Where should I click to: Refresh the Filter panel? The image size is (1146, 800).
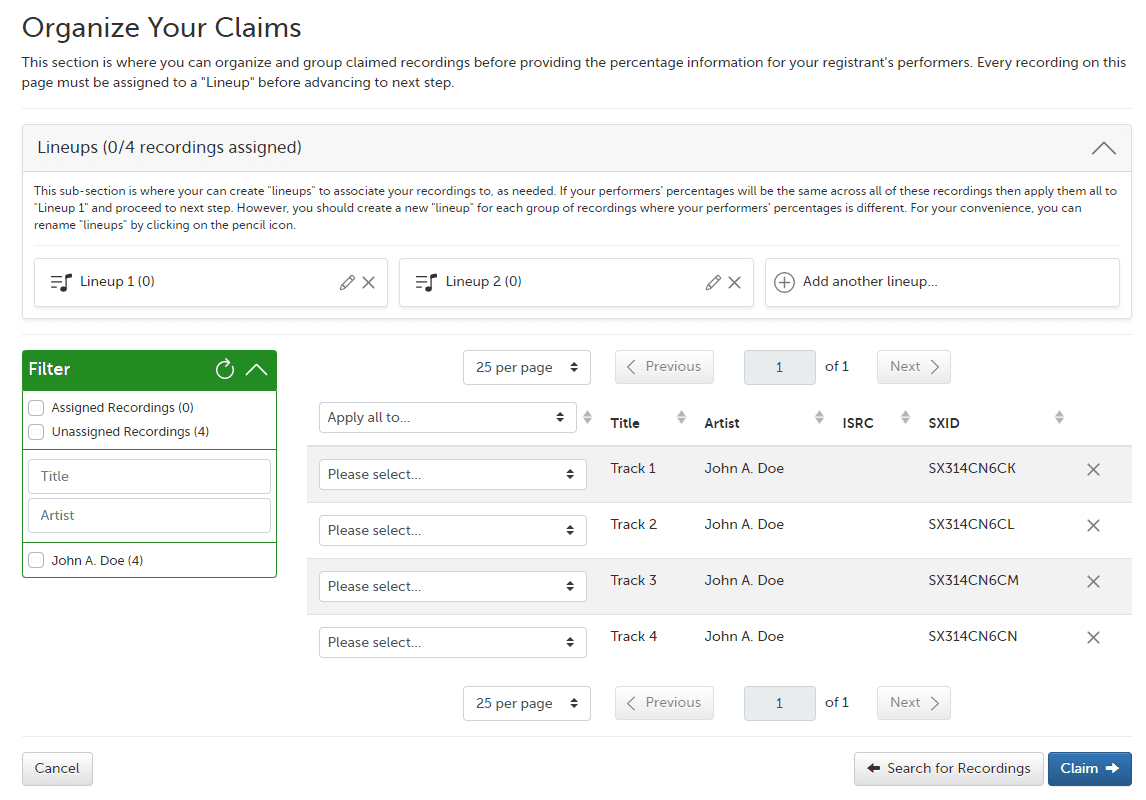(224, 369)
